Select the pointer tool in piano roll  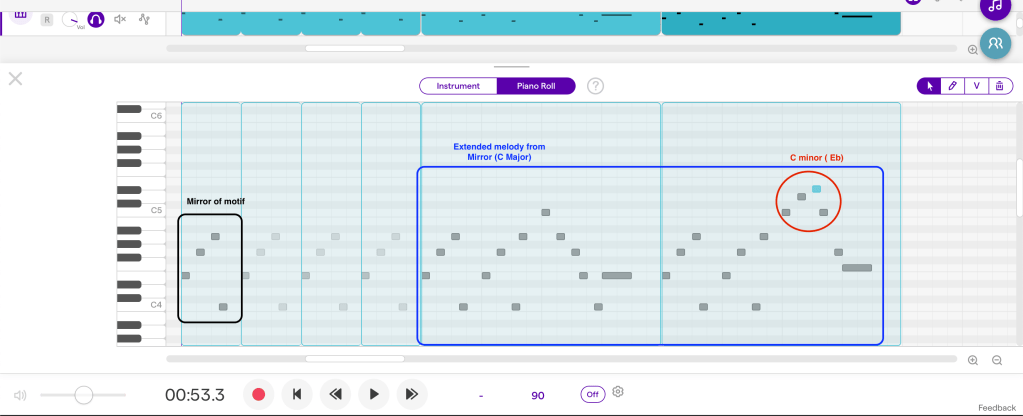click(929, 86)
